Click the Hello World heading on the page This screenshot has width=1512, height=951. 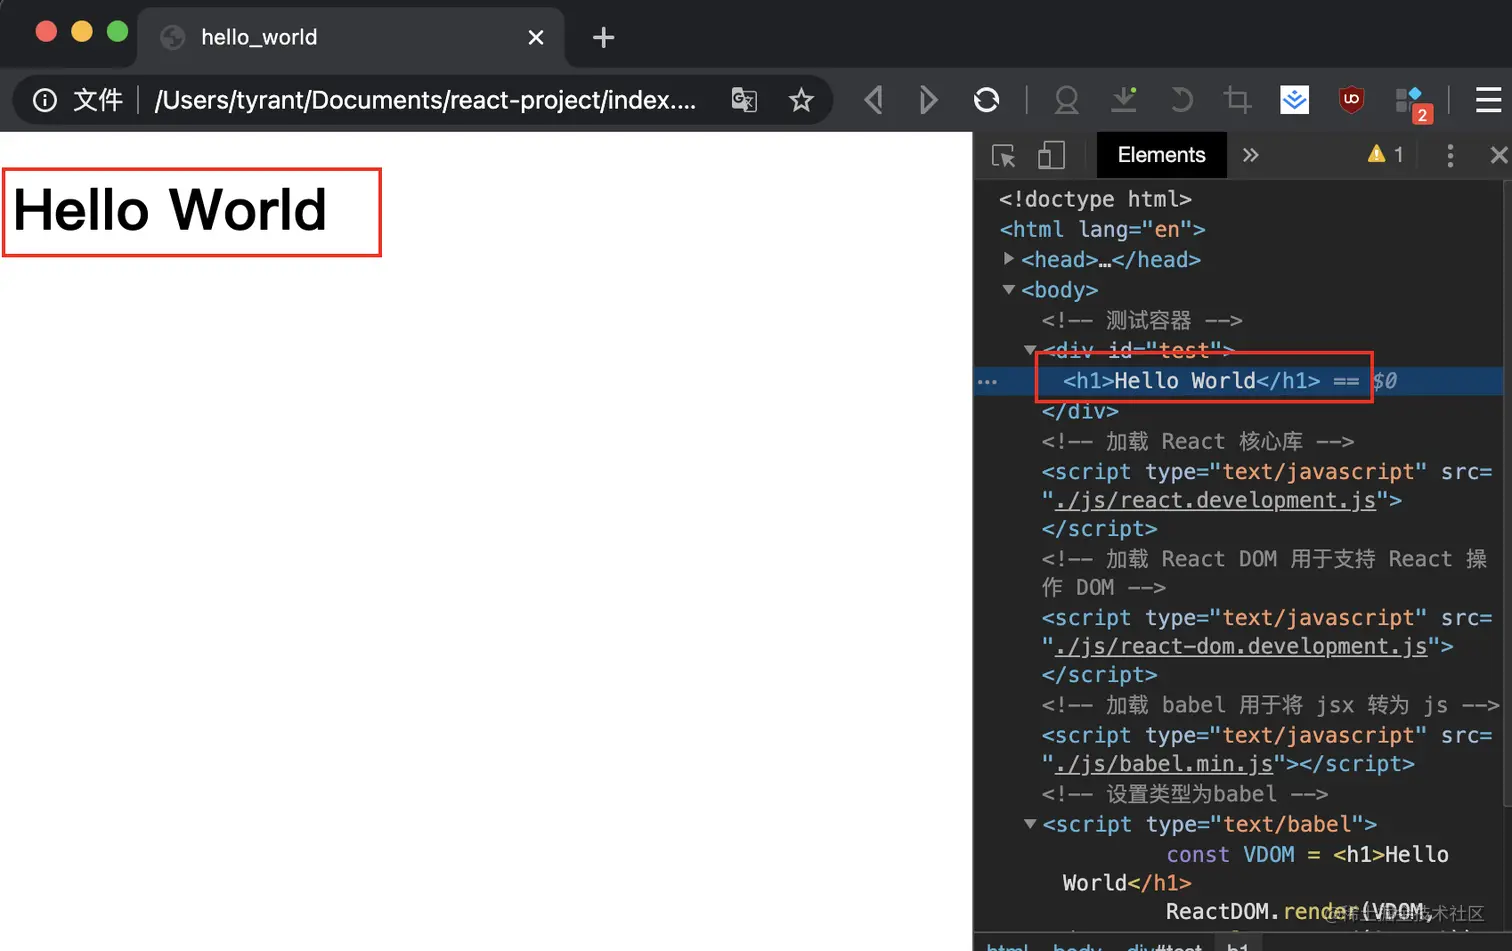[x=170, y=210]
